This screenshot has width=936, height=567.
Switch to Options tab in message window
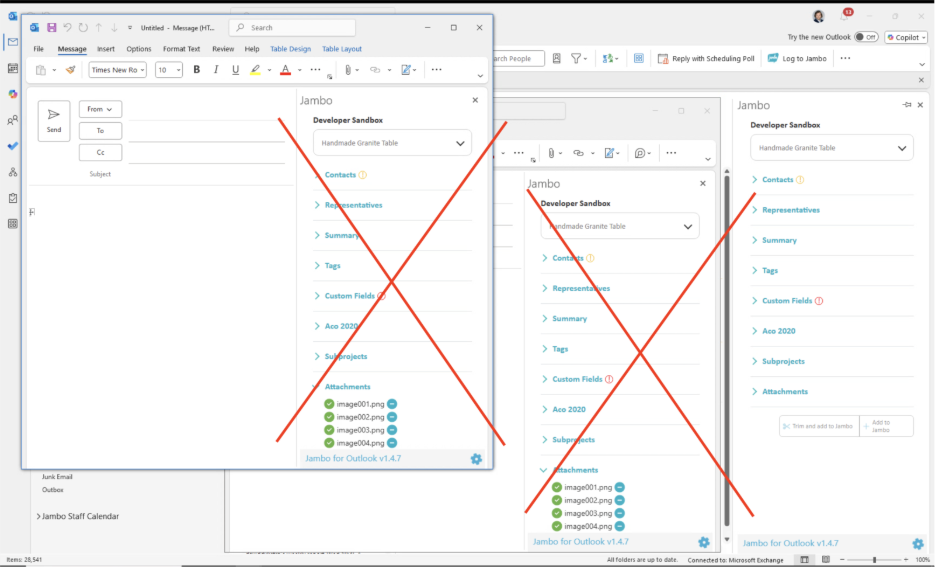(x=138, y=49)
